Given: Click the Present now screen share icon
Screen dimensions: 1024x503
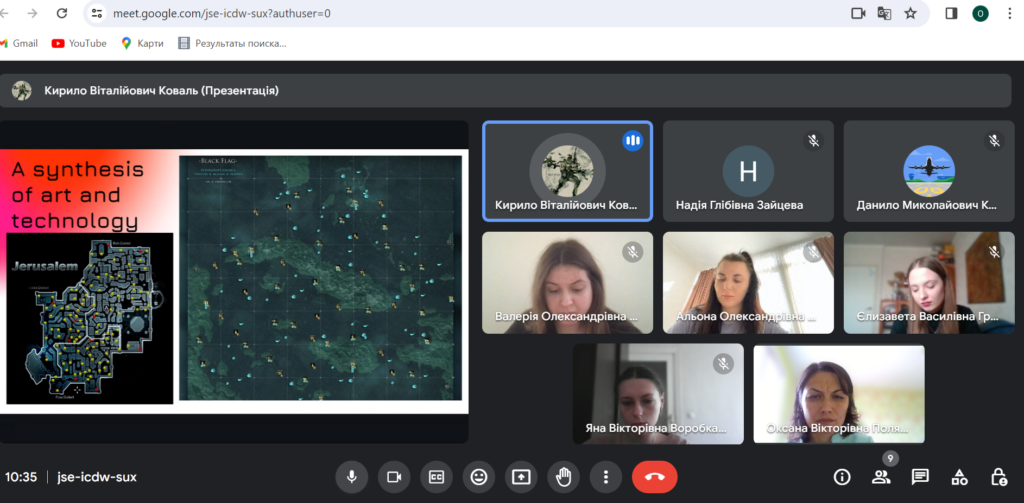Looking at the screenshot, I should [521, 476].
